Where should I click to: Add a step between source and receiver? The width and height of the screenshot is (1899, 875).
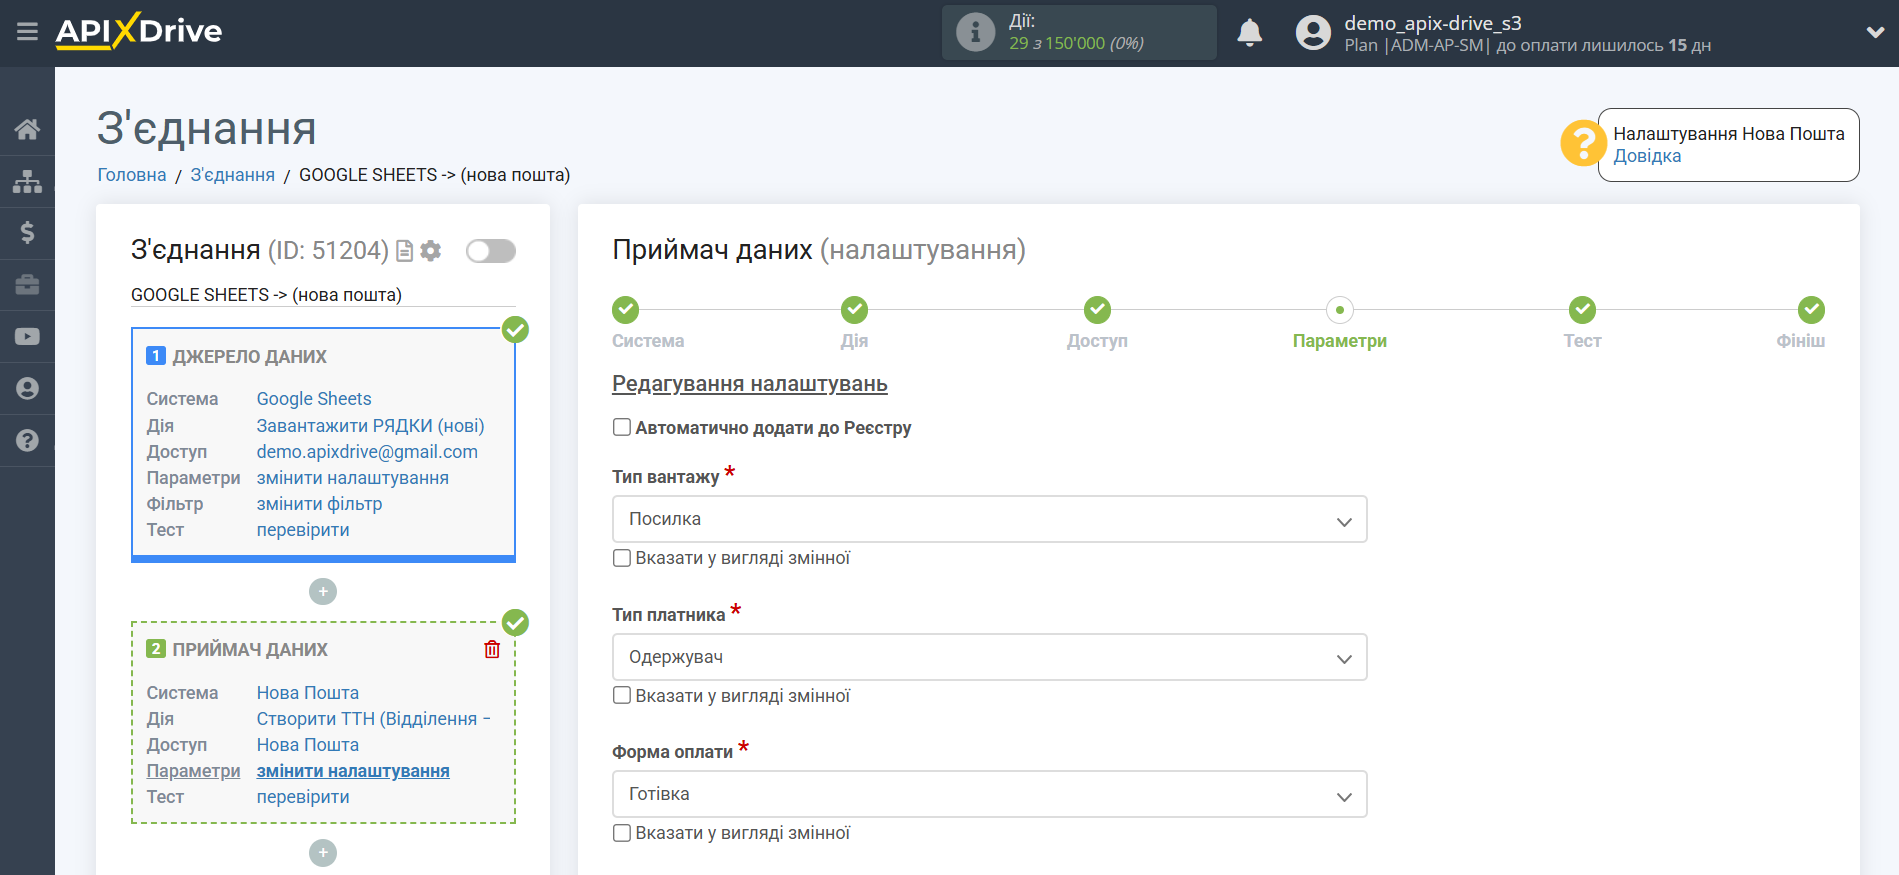(323, 592)
